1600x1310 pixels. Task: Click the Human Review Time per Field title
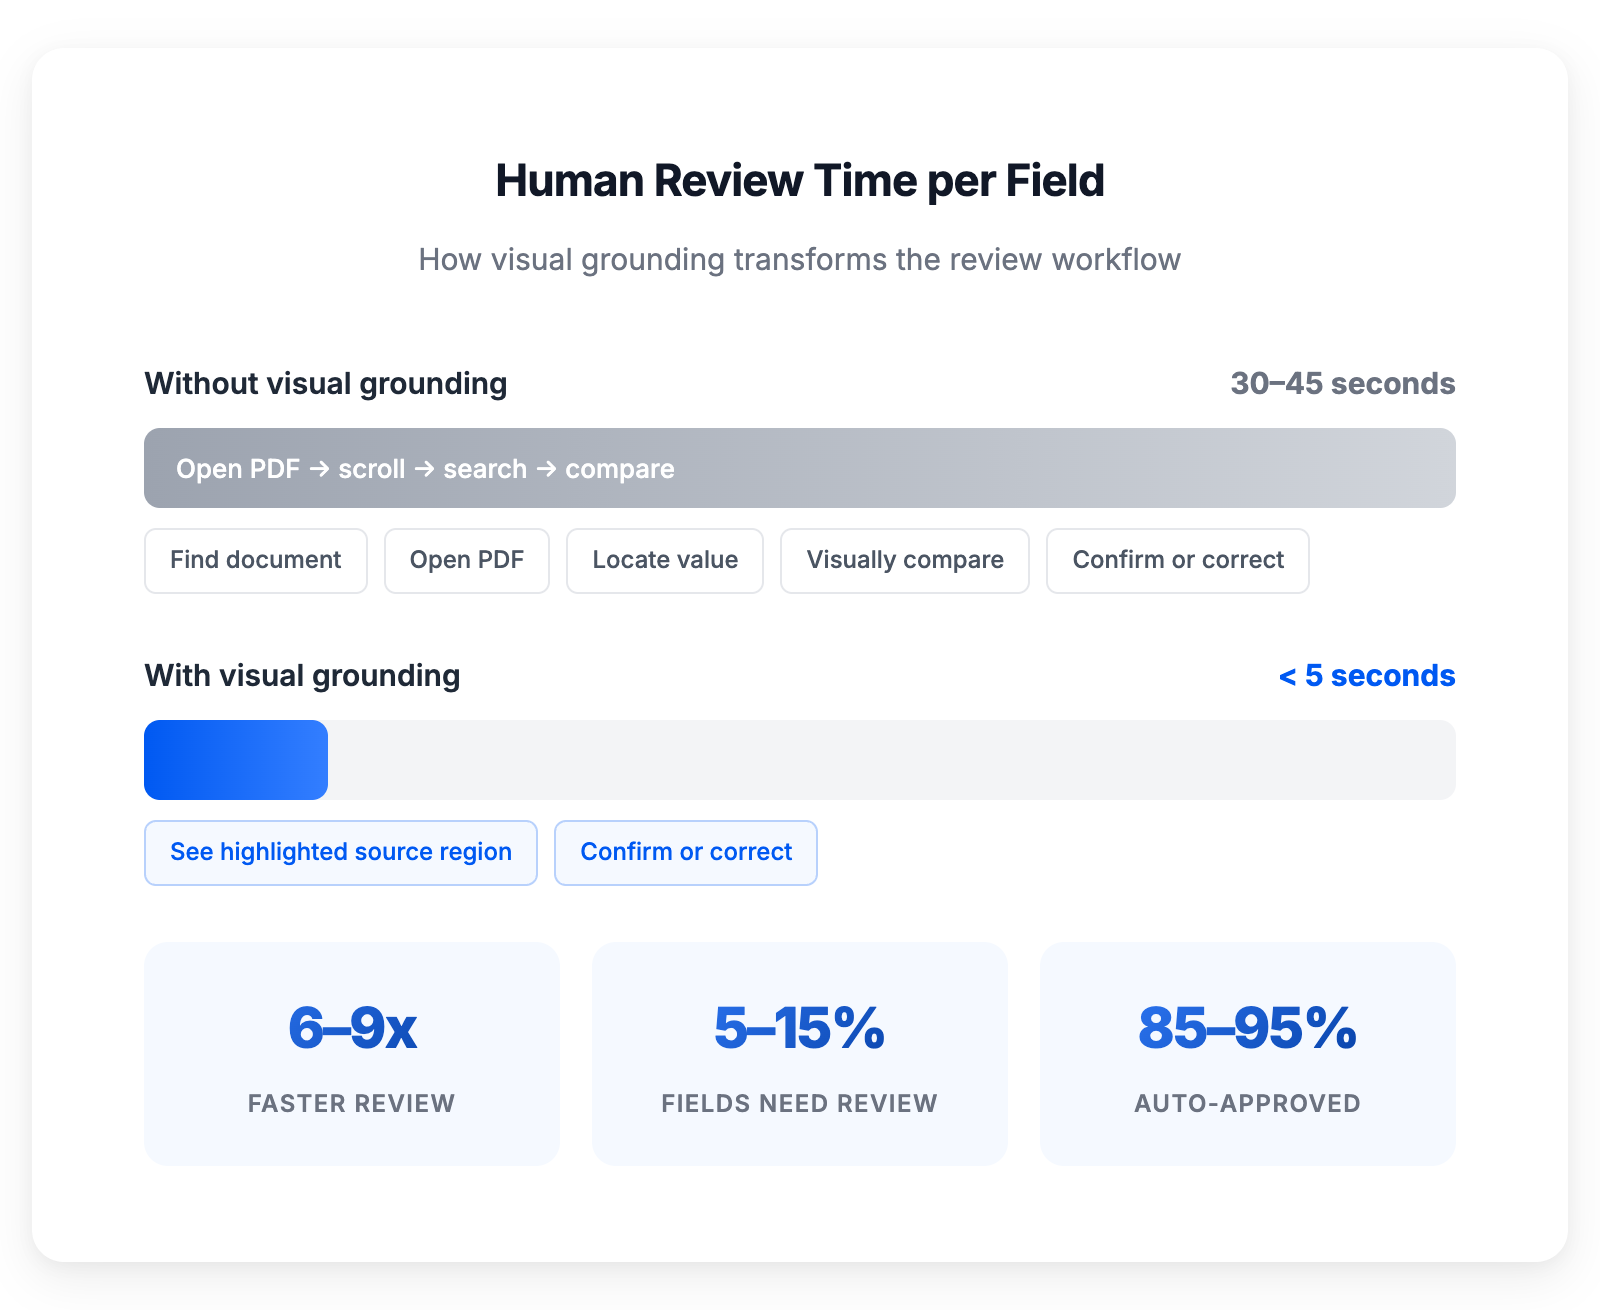point(800,181)
